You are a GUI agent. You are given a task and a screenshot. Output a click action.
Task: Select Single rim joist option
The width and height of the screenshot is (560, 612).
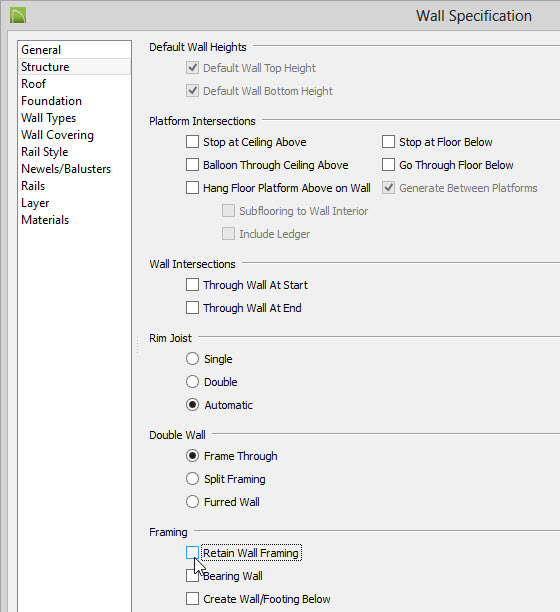tap(192, 359)
